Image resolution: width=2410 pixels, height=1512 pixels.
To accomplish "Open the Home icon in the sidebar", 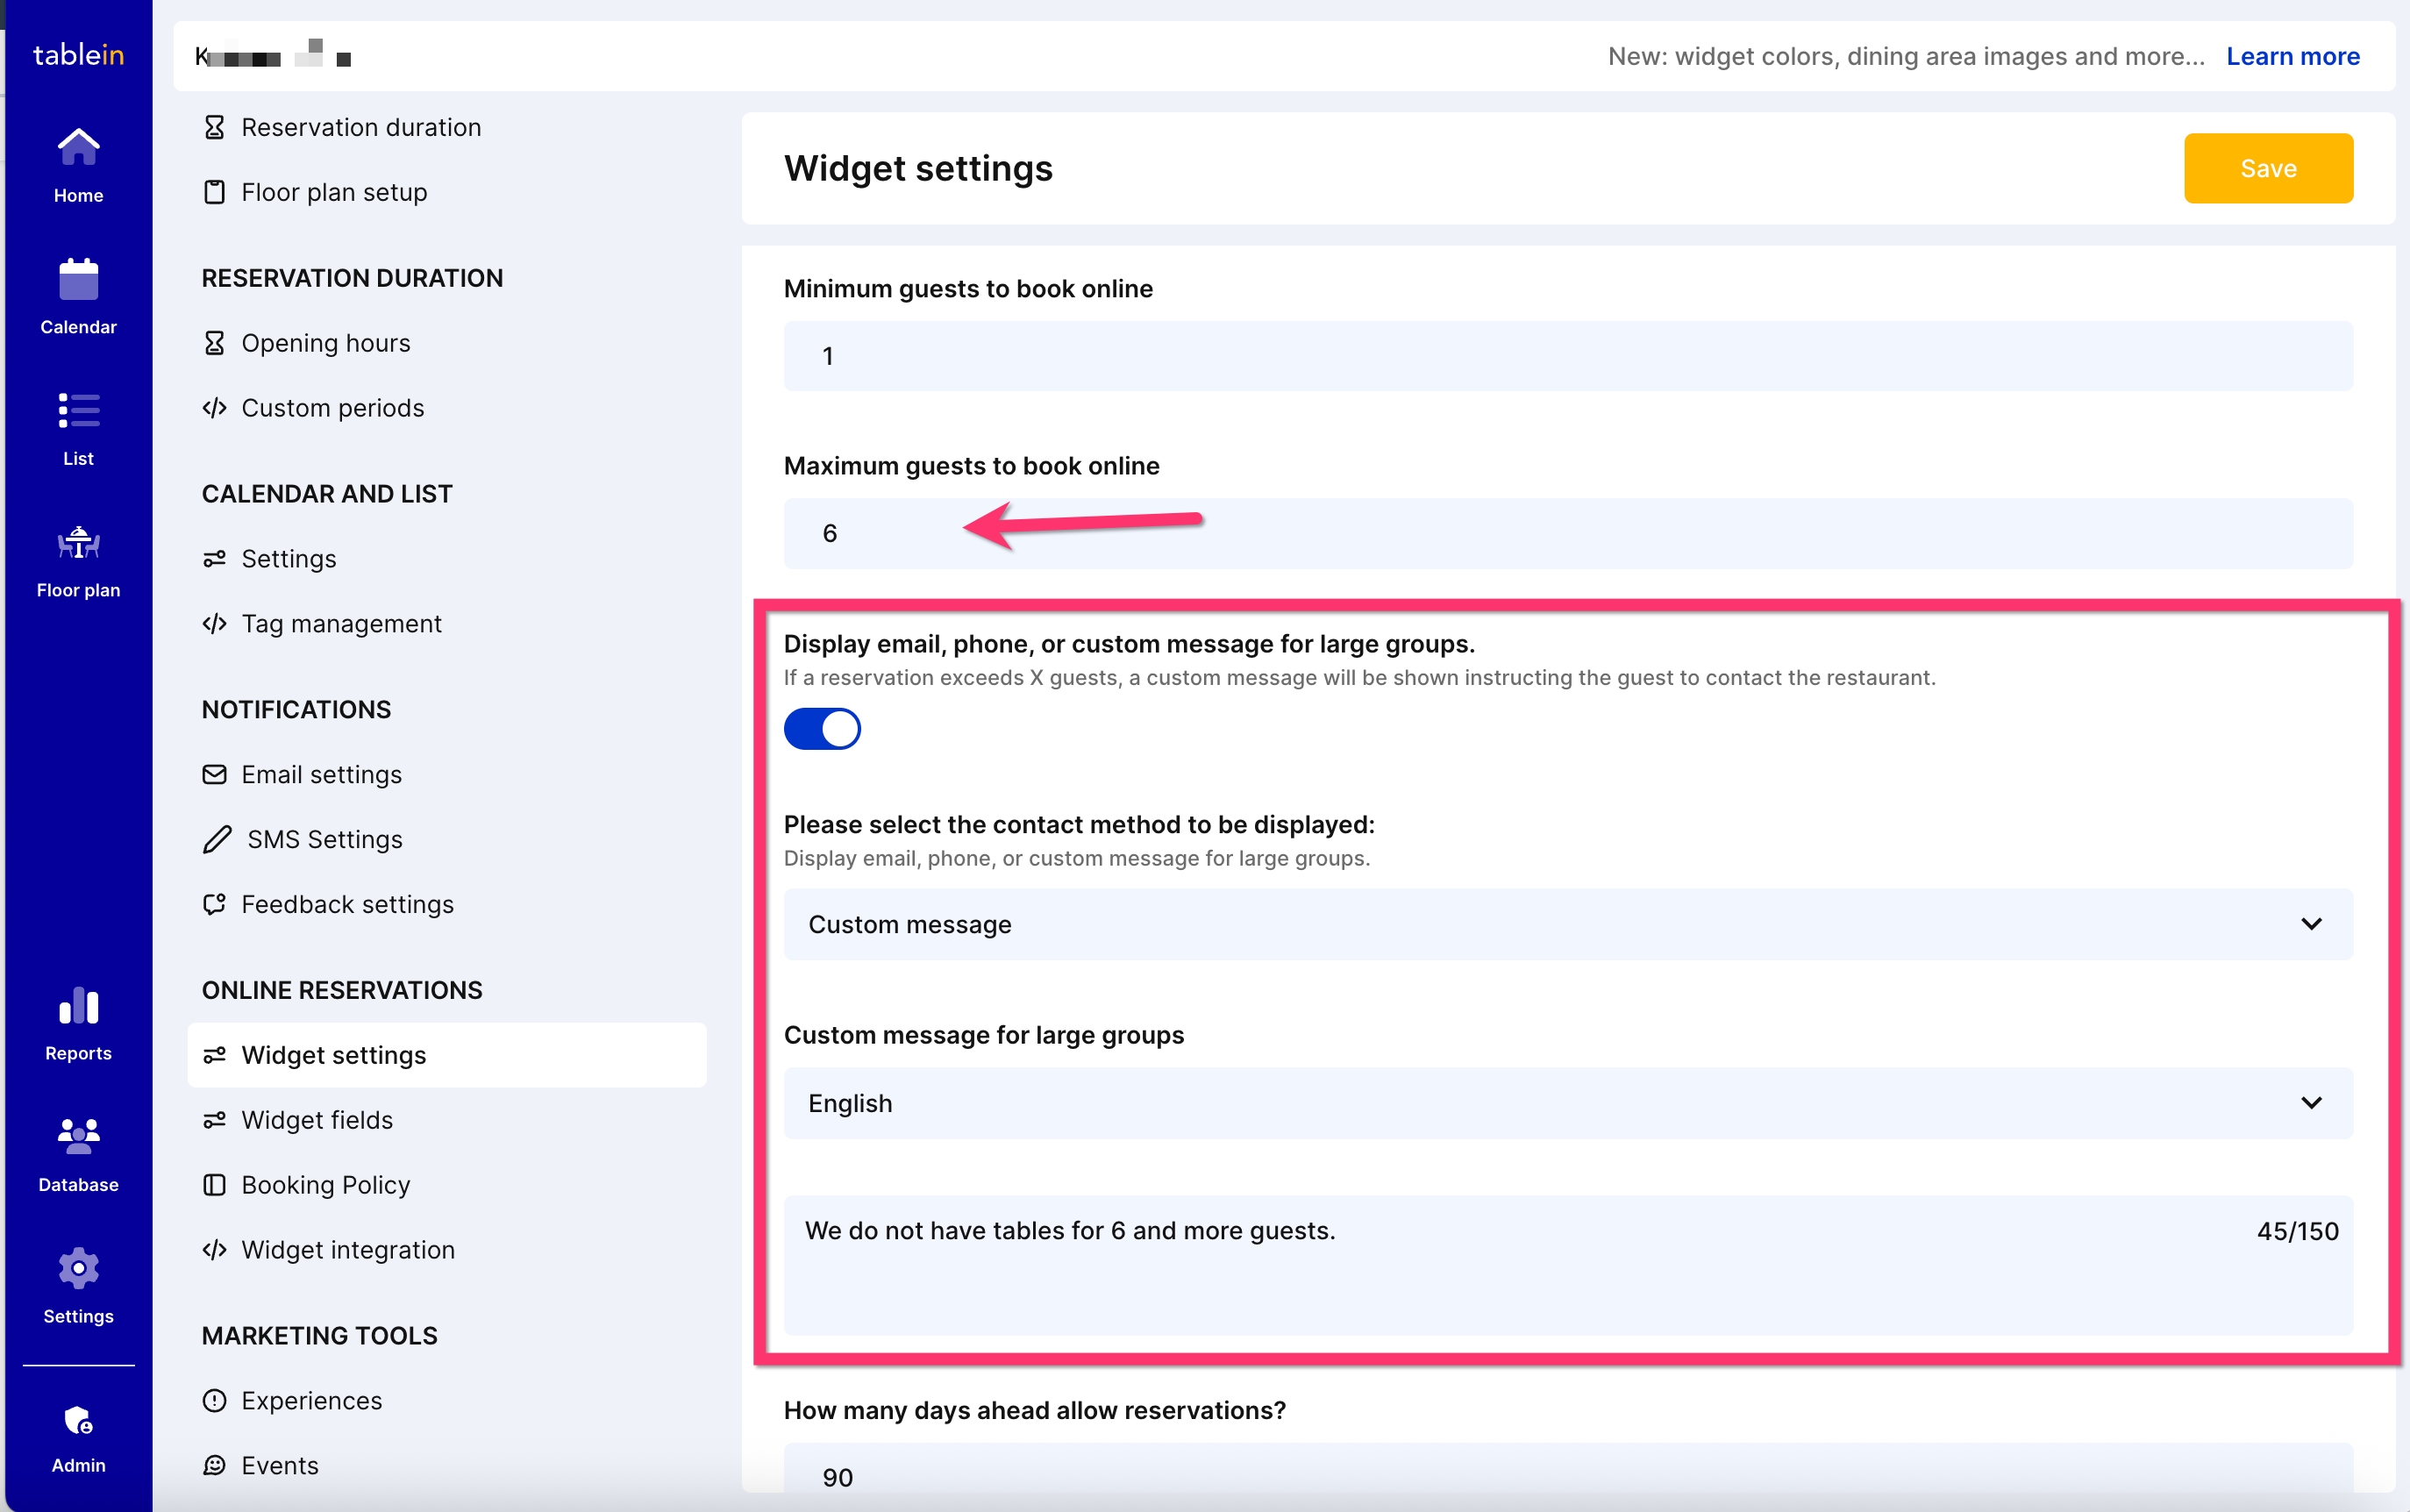I will click(x=78, y=147).
